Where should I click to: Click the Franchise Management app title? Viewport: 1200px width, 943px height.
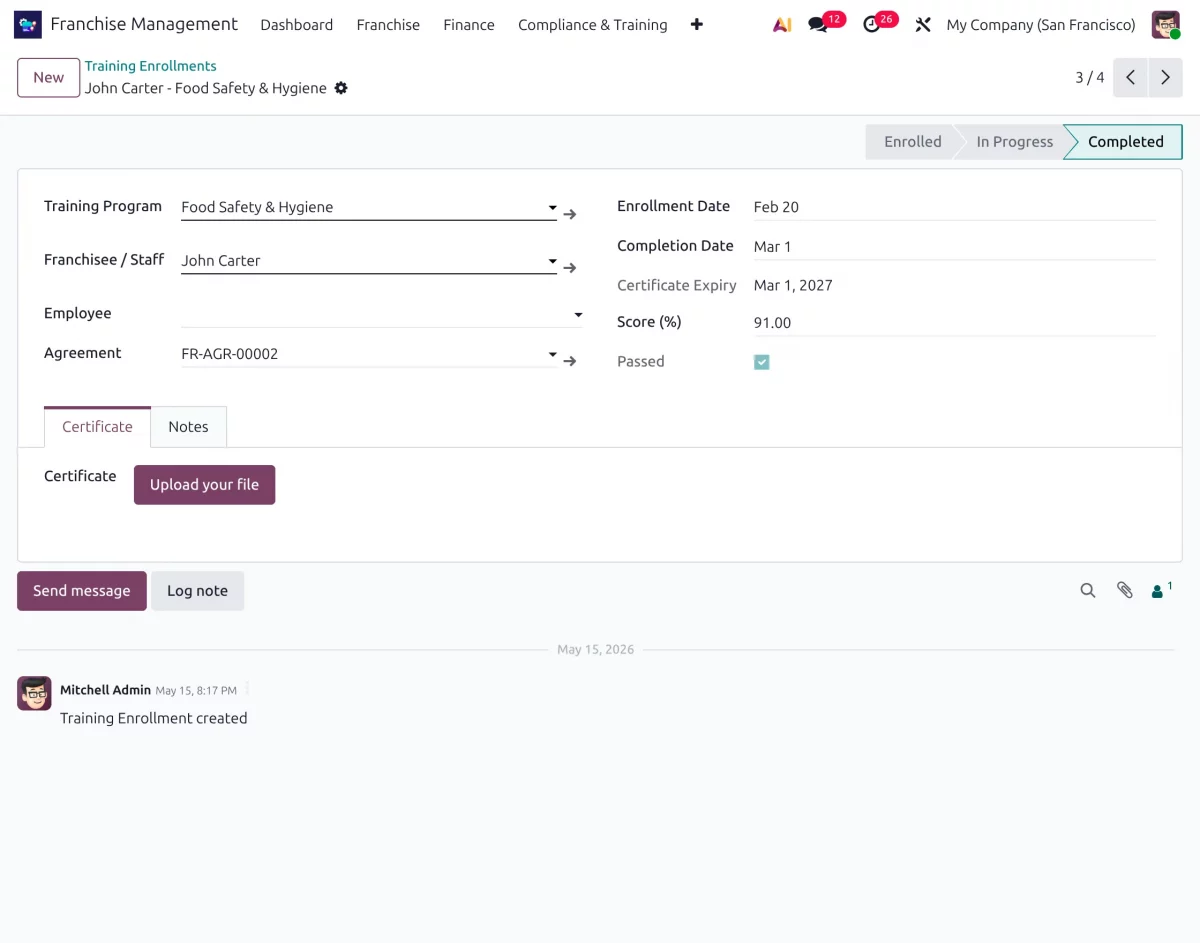[144, 24]
